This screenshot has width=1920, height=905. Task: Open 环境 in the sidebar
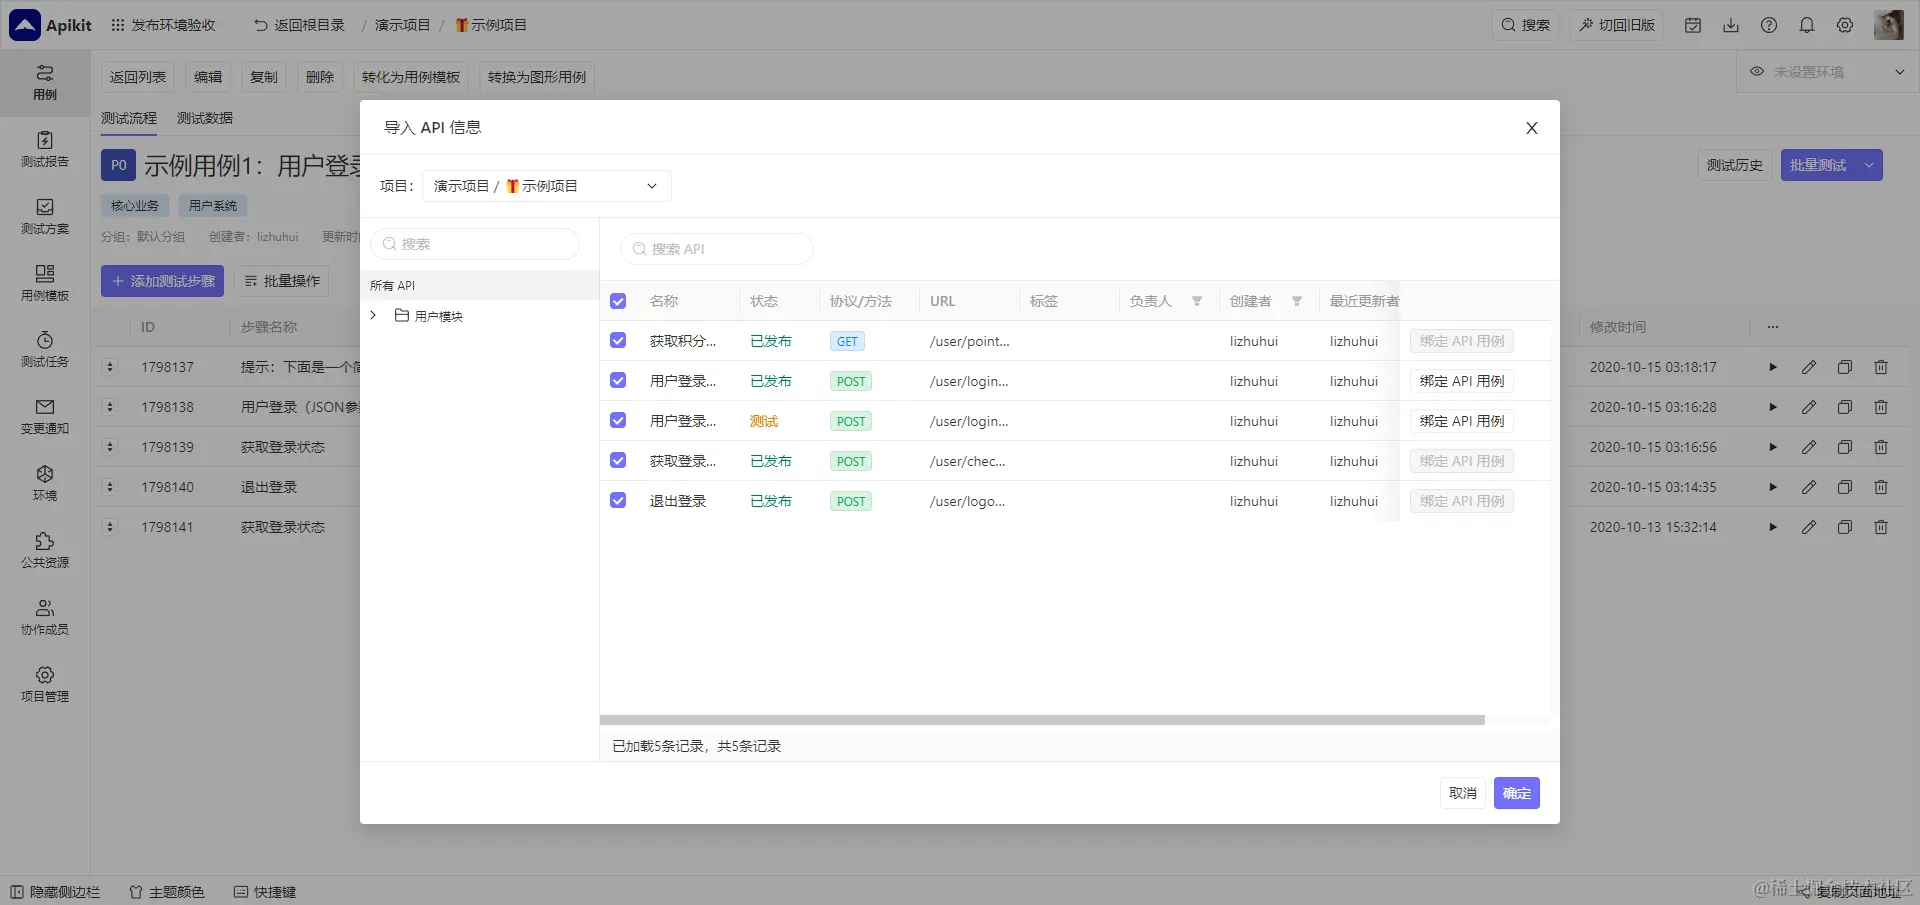coord(45,484)
